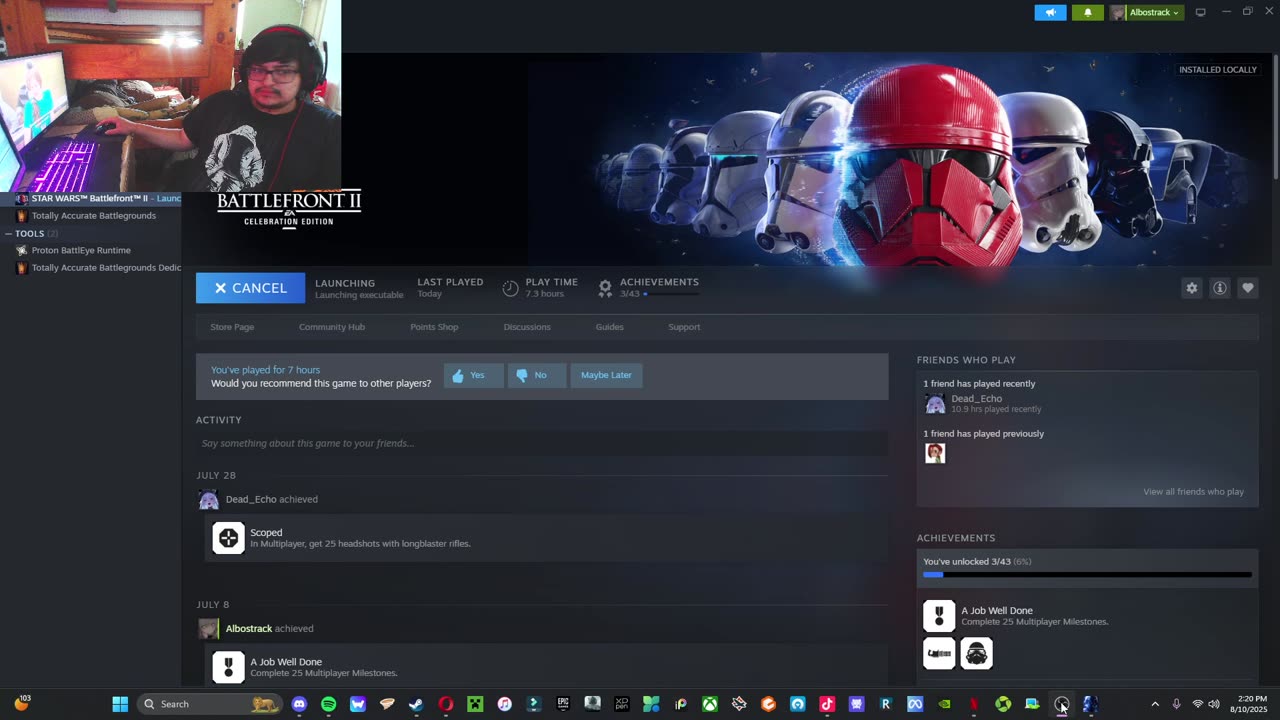Focus the 'Say something about this game' field

[x=542, y=443]
